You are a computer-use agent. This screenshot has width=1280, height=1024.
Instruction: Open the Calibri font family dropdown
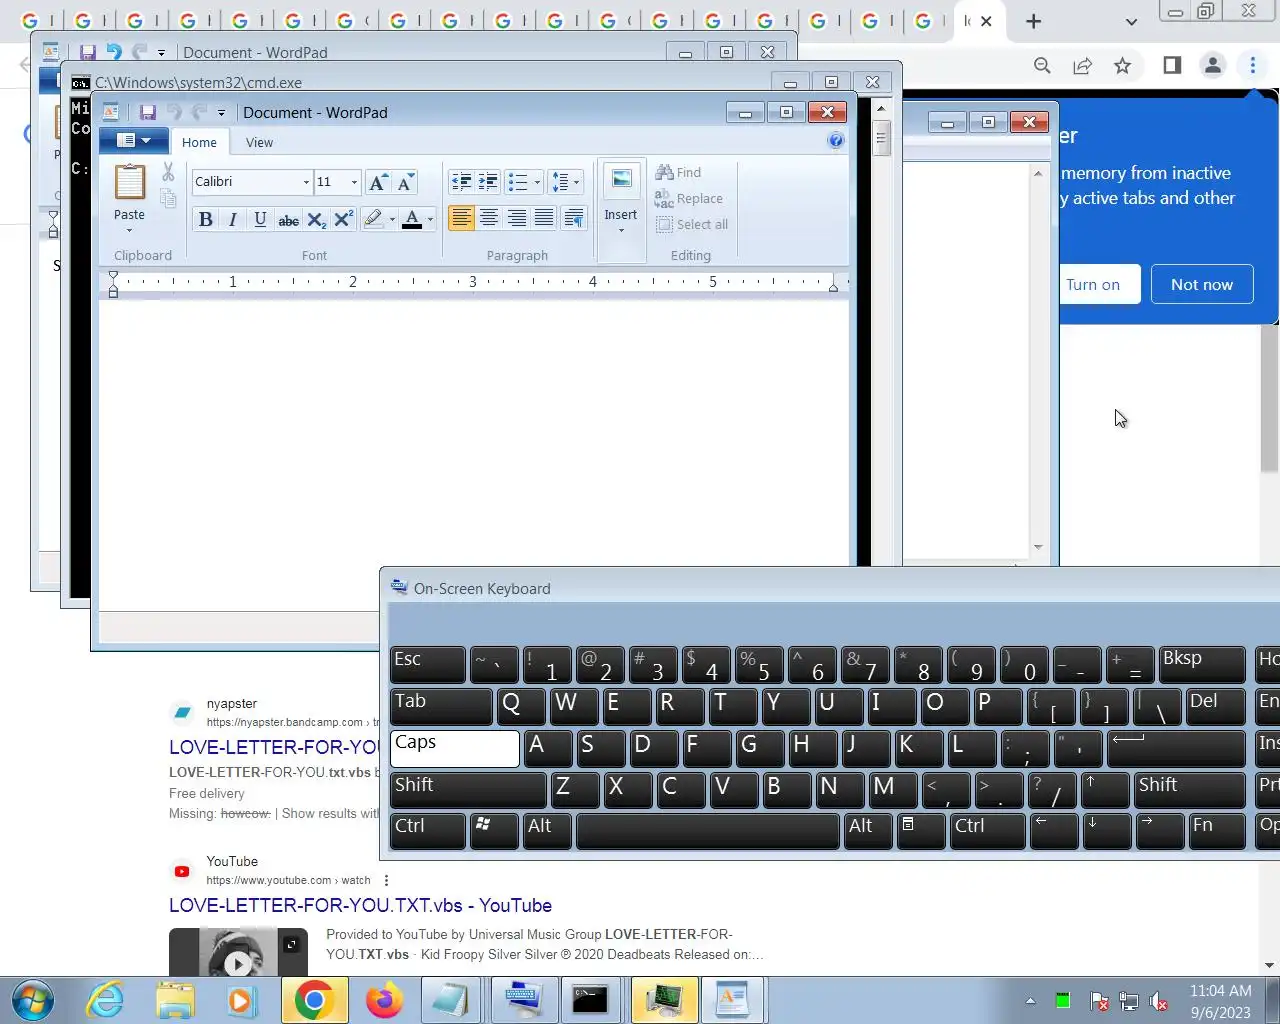(x=306, y=182)
